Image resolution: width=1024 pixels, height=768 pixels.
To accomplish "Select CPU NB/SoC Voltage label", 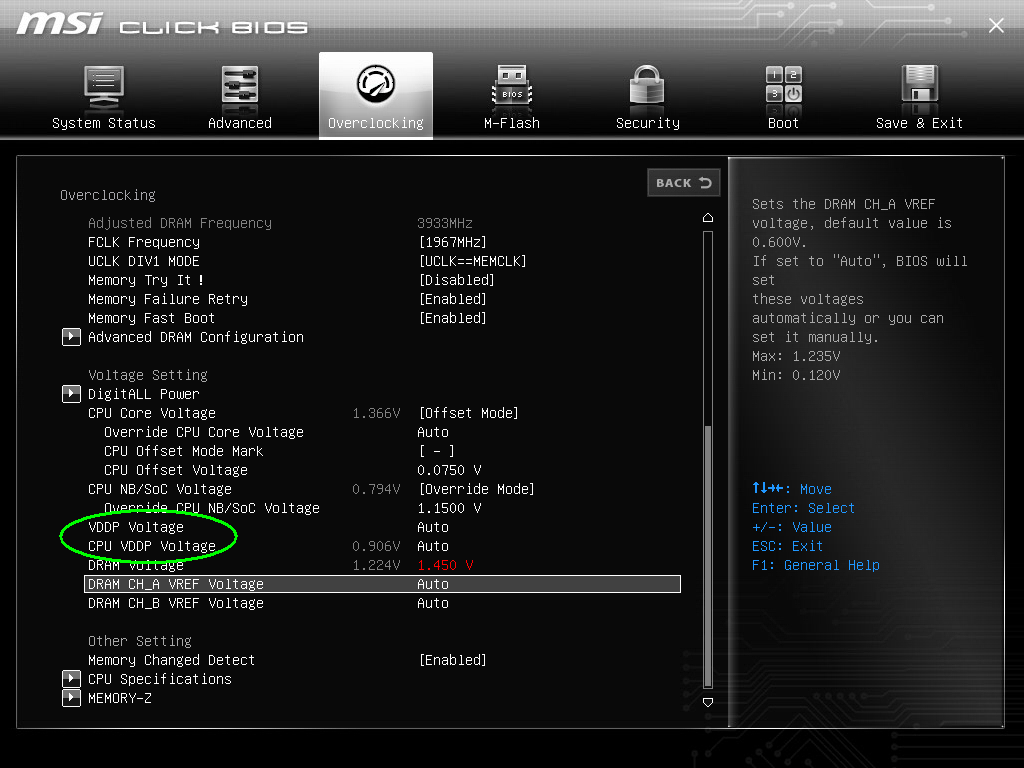I will click(159, 489).
